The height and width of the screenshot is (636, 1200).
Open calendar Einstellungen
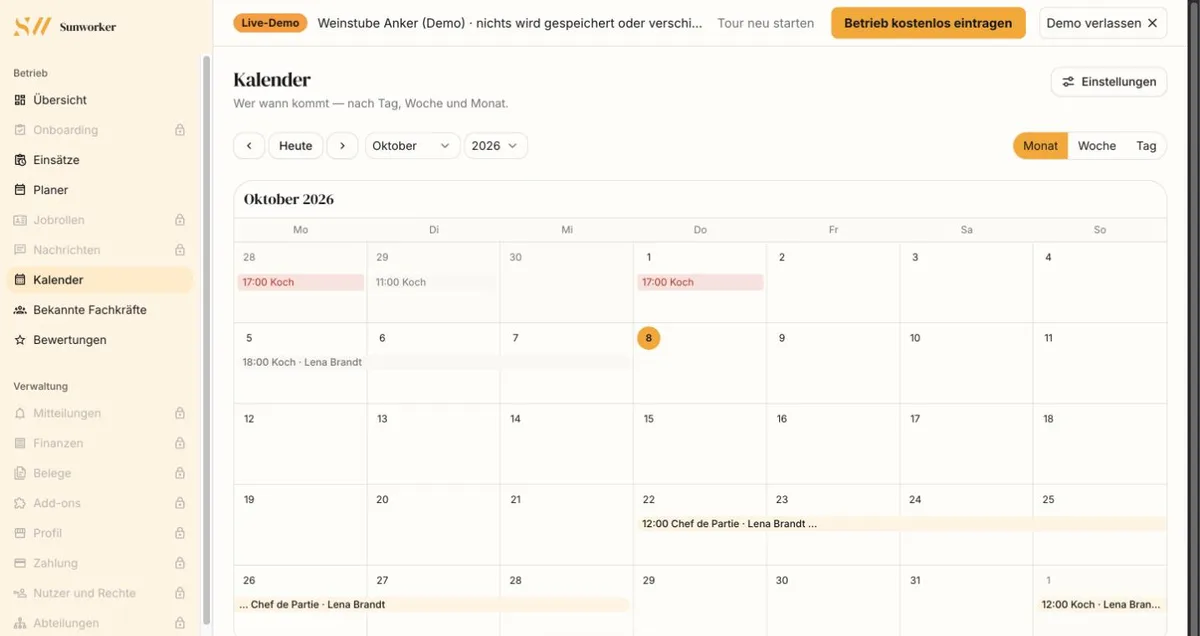1109,82
